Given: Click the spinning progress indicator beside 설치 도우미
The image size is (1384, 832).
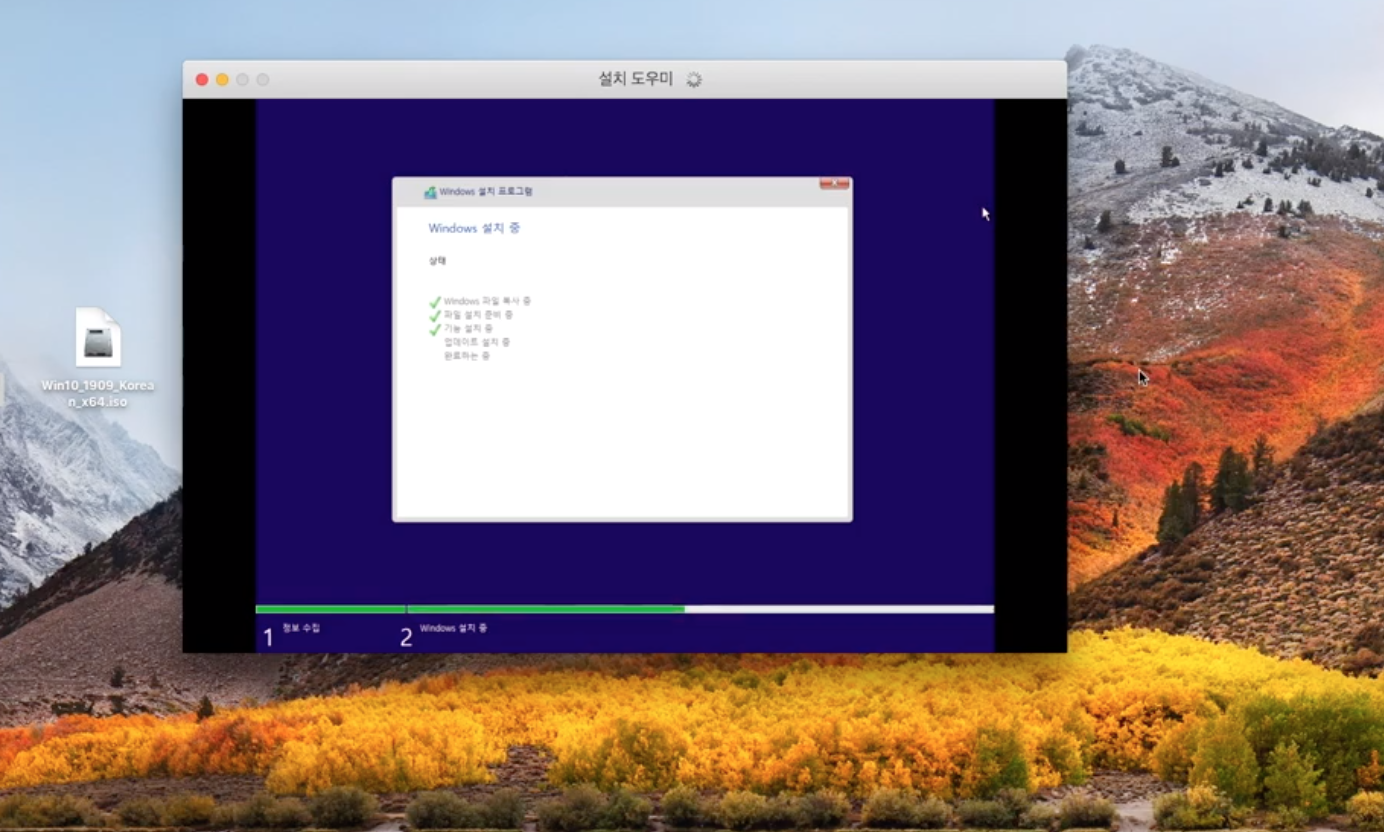Looking at the screenshot, I should point(694,79).
